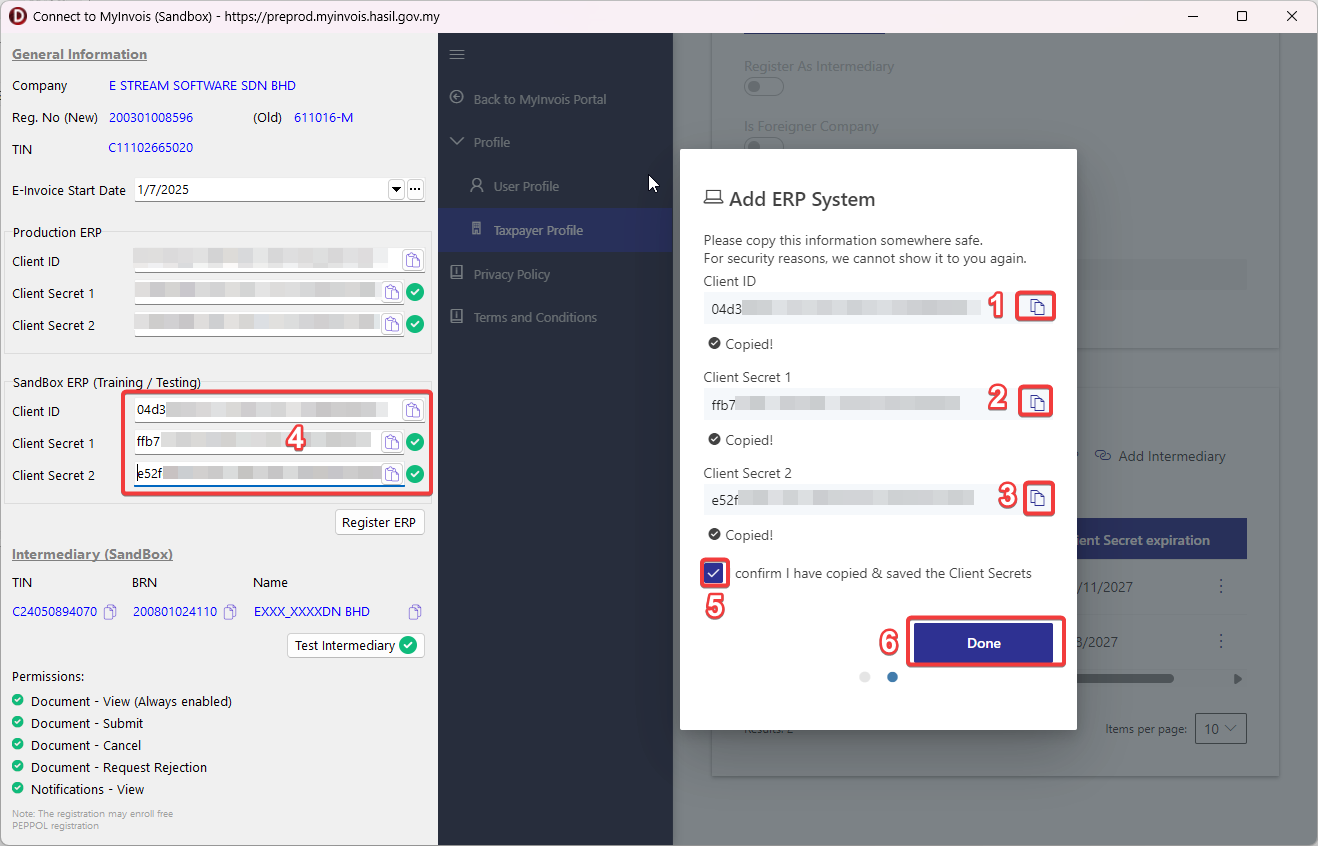Screen dimensions: 1318x846
Task: Open Privacy Policy page
Action: point(512,274)
